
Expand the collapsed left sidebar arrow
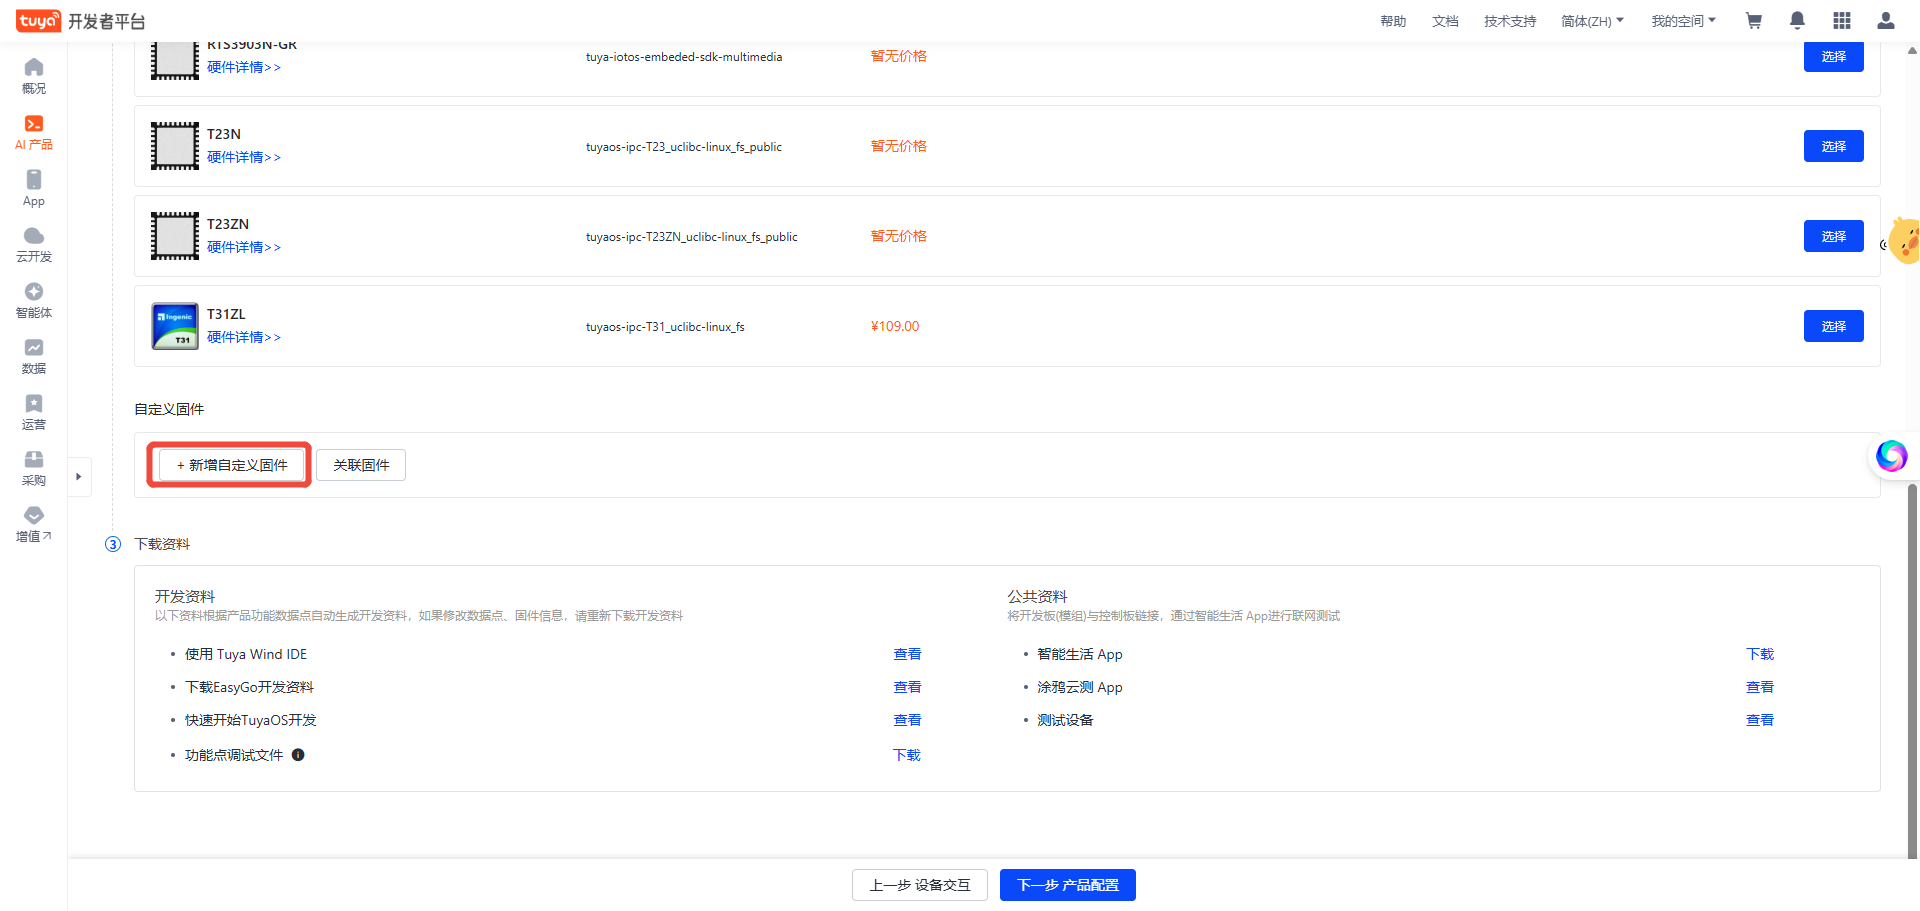[x=79, y=477]
